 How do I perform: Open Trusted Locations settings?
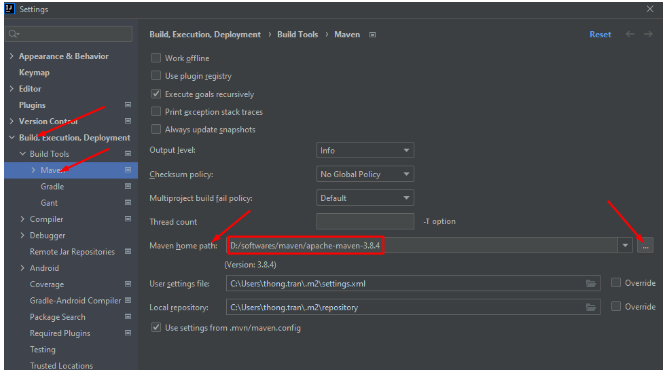tap(61, 365)
